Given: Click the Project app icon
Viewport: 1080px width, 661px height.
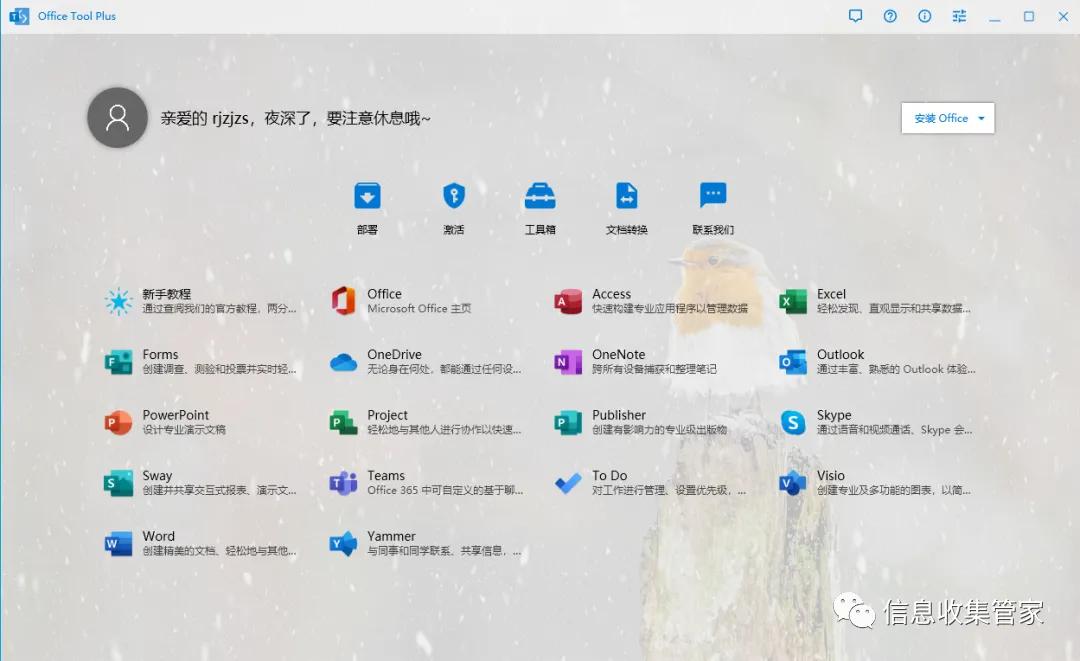Looking at the screenshot, I should pos(343,423).
